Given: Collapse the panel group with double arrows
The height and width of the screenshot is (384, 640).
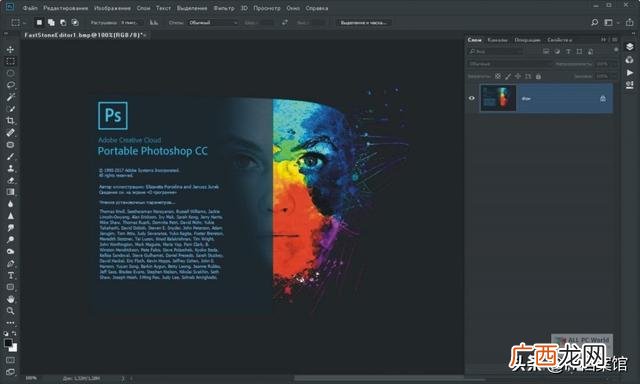Looking at the screenshot, I should (603, 40).
